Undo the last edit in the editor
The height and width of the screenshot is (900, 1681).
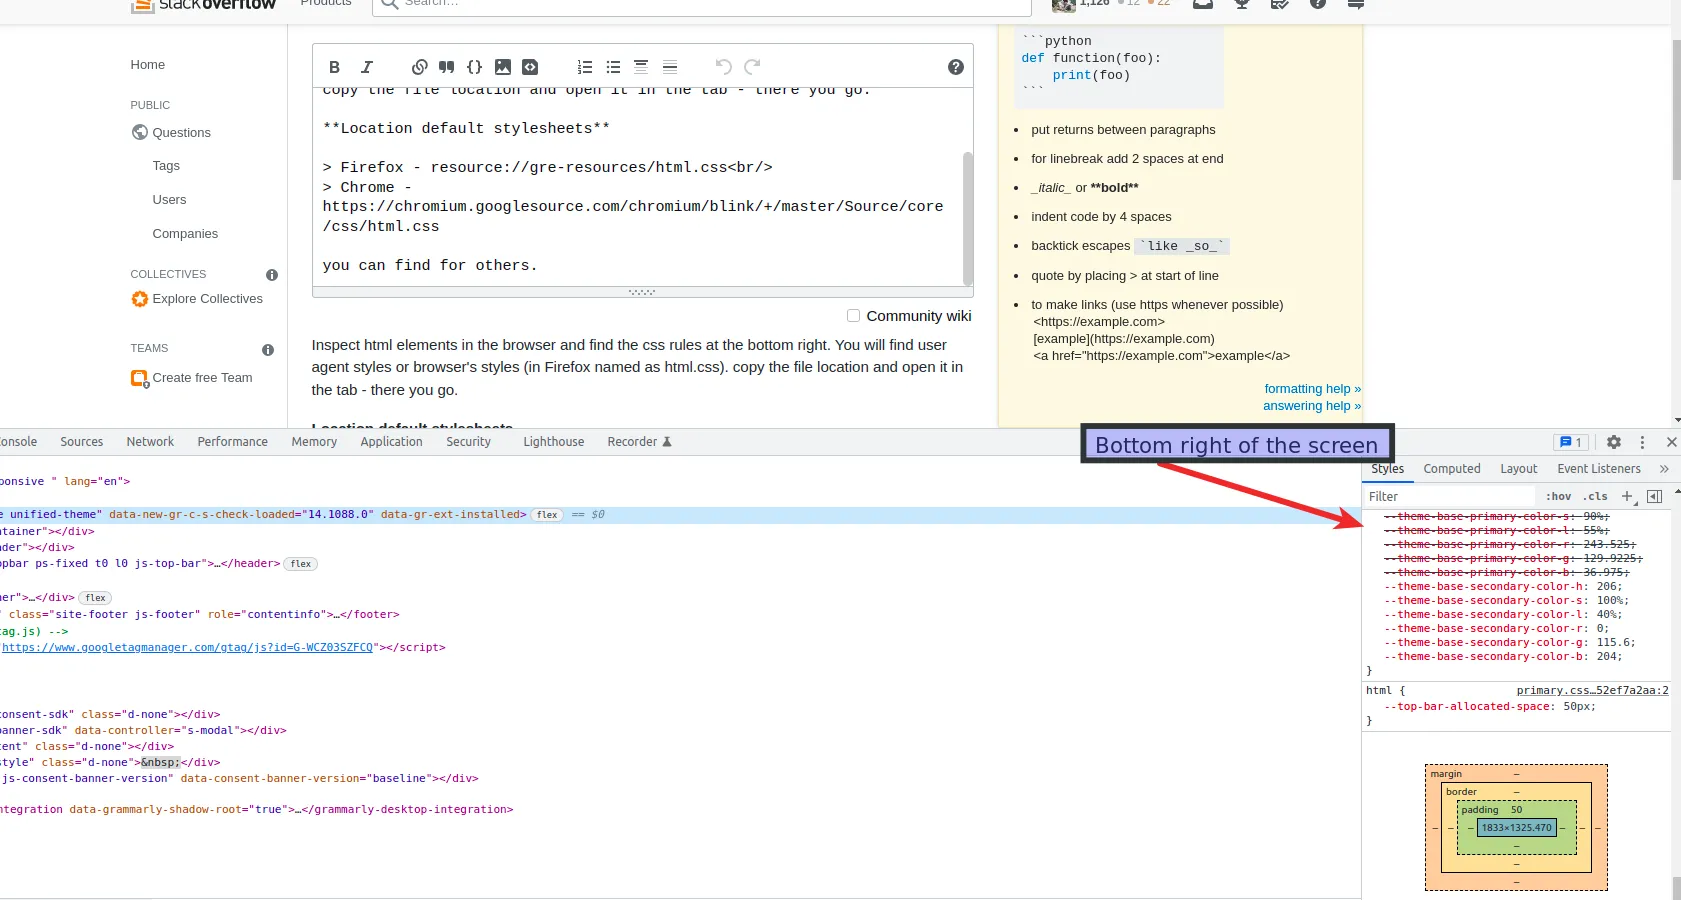tap(724, 67)
